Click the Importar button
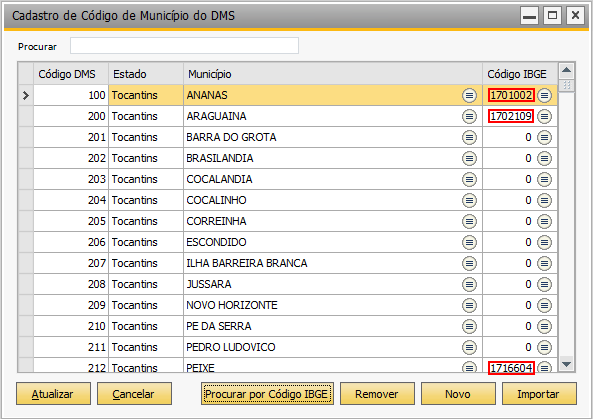 [x=539, y=394]
